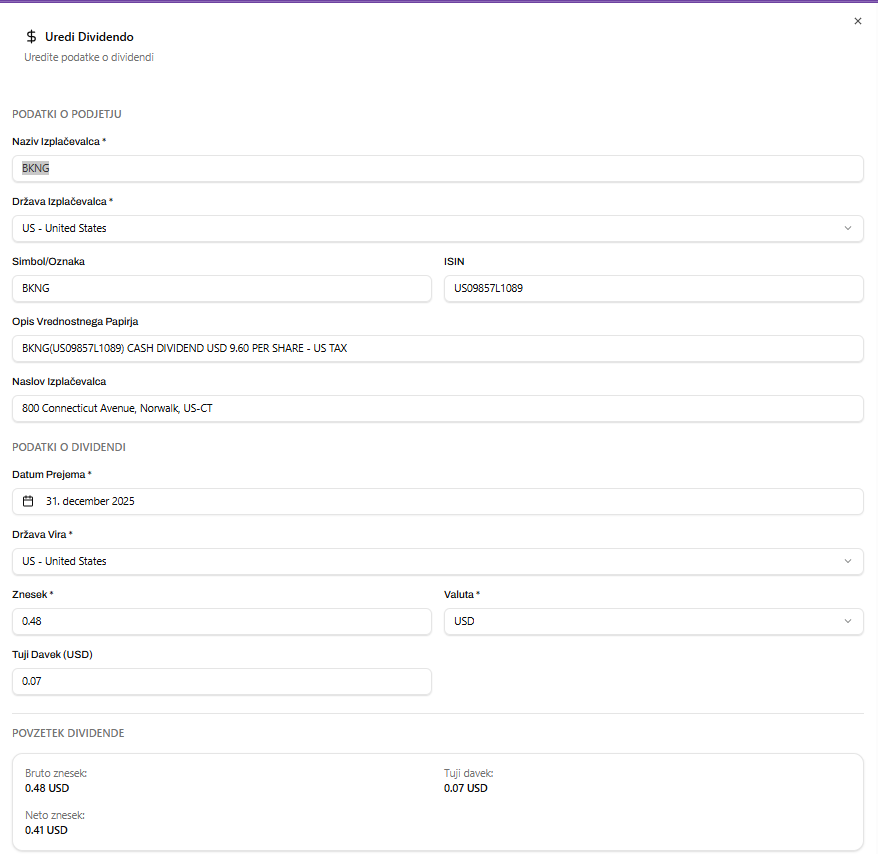Expand the Država Vira country selector
The width and height of the screenshot is (878, 854).
(437, 561)
